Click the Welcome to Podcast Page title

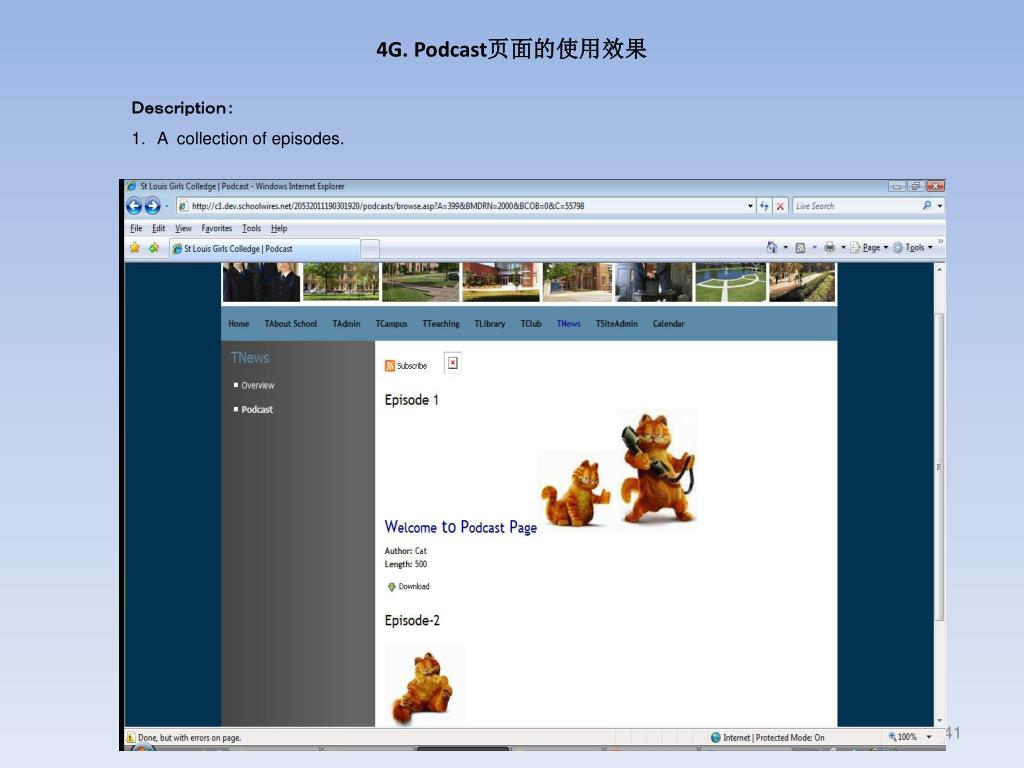[460, 527]
